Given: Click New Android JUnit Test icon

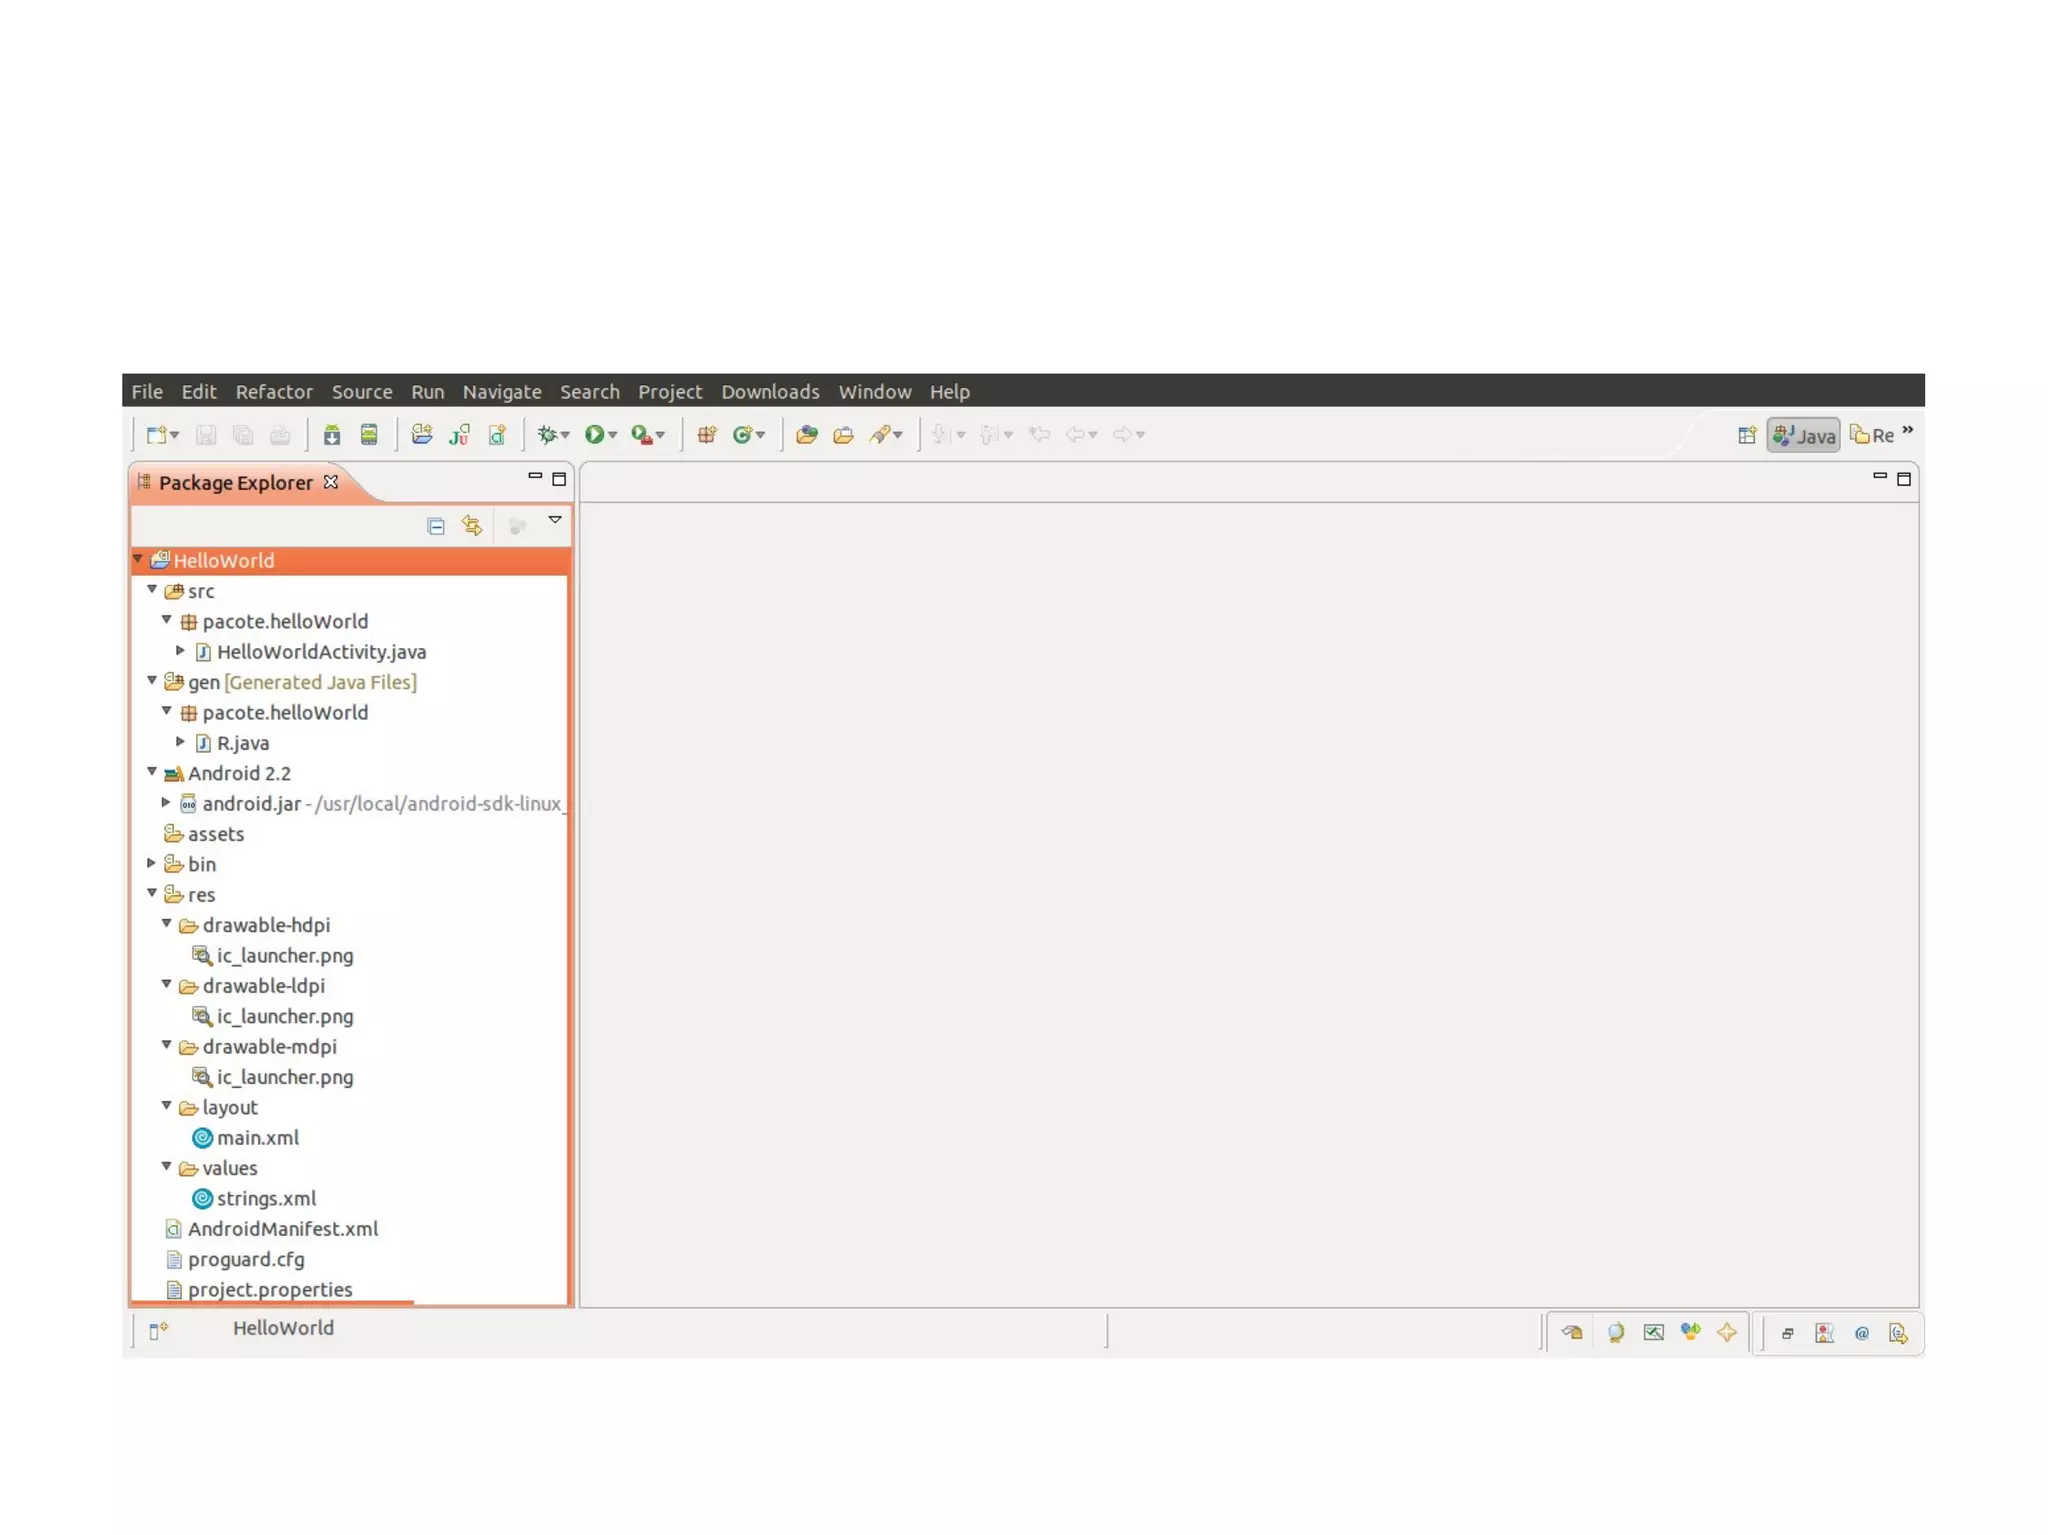Looking at the screenshot, I should (x=459, y=434).
